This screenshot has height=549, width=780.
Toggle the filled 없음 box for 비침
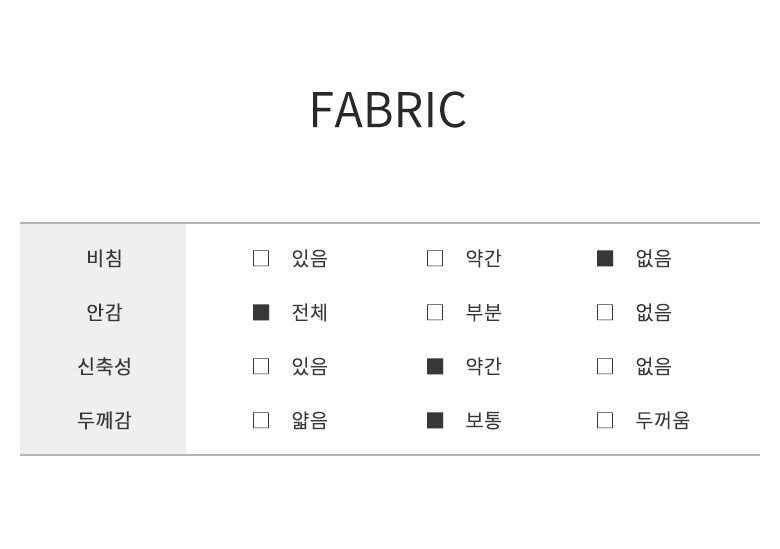click(x=605, y=258)
